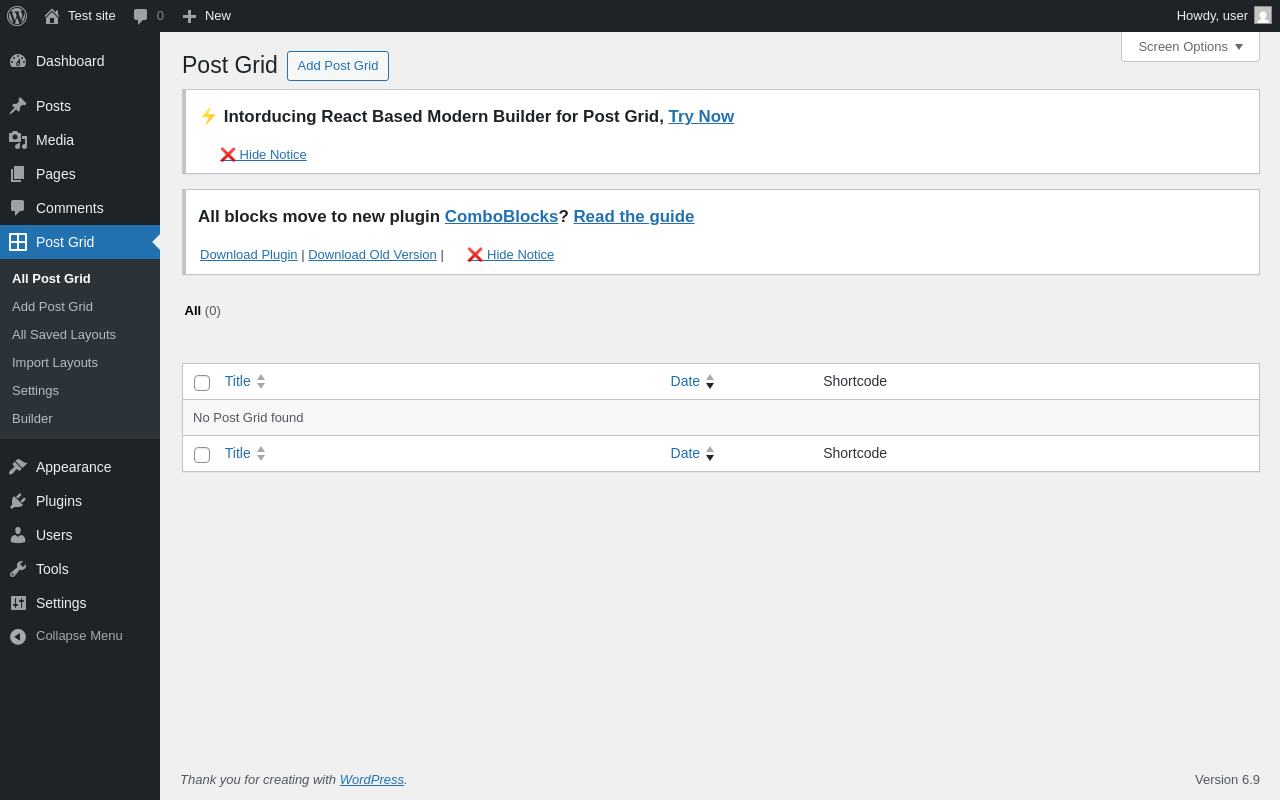Open Import Layouts submenu item
The height and width of the screenshot is (800, 1280).
pyautogui.click(x=55, y=362)
